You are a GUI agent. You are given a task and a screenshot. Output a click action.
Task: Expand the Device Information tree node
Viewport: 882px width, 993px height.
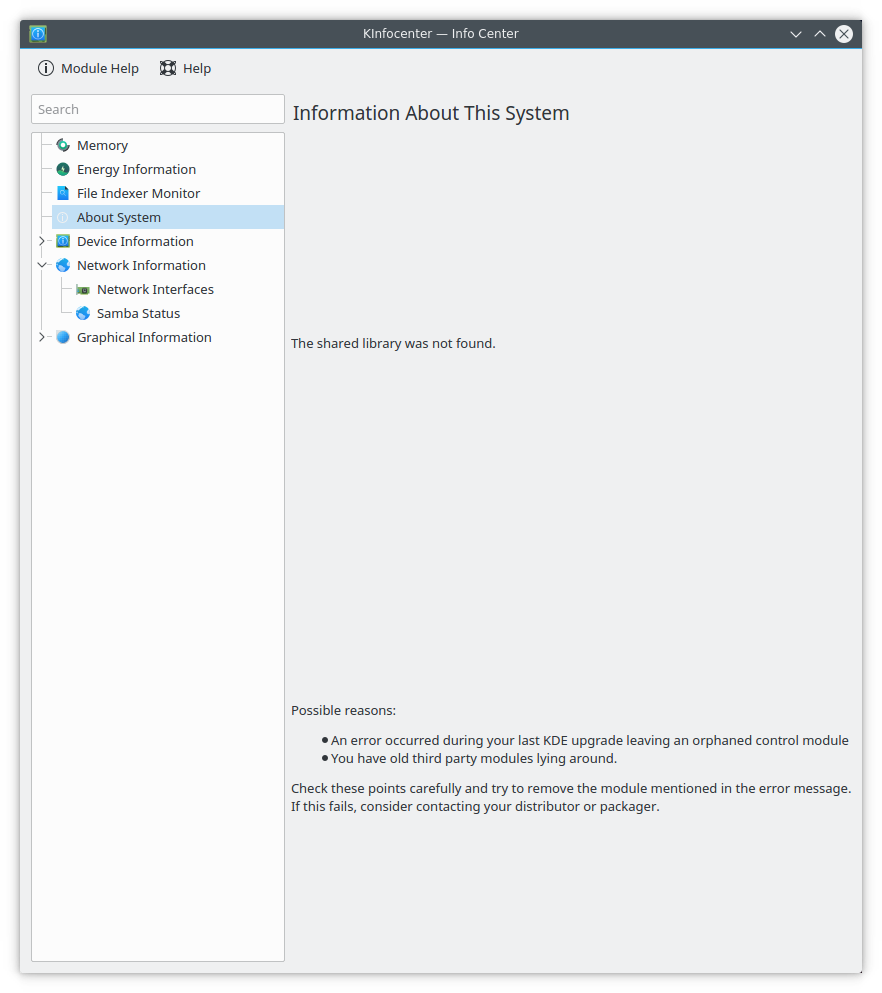click(42, 241)
